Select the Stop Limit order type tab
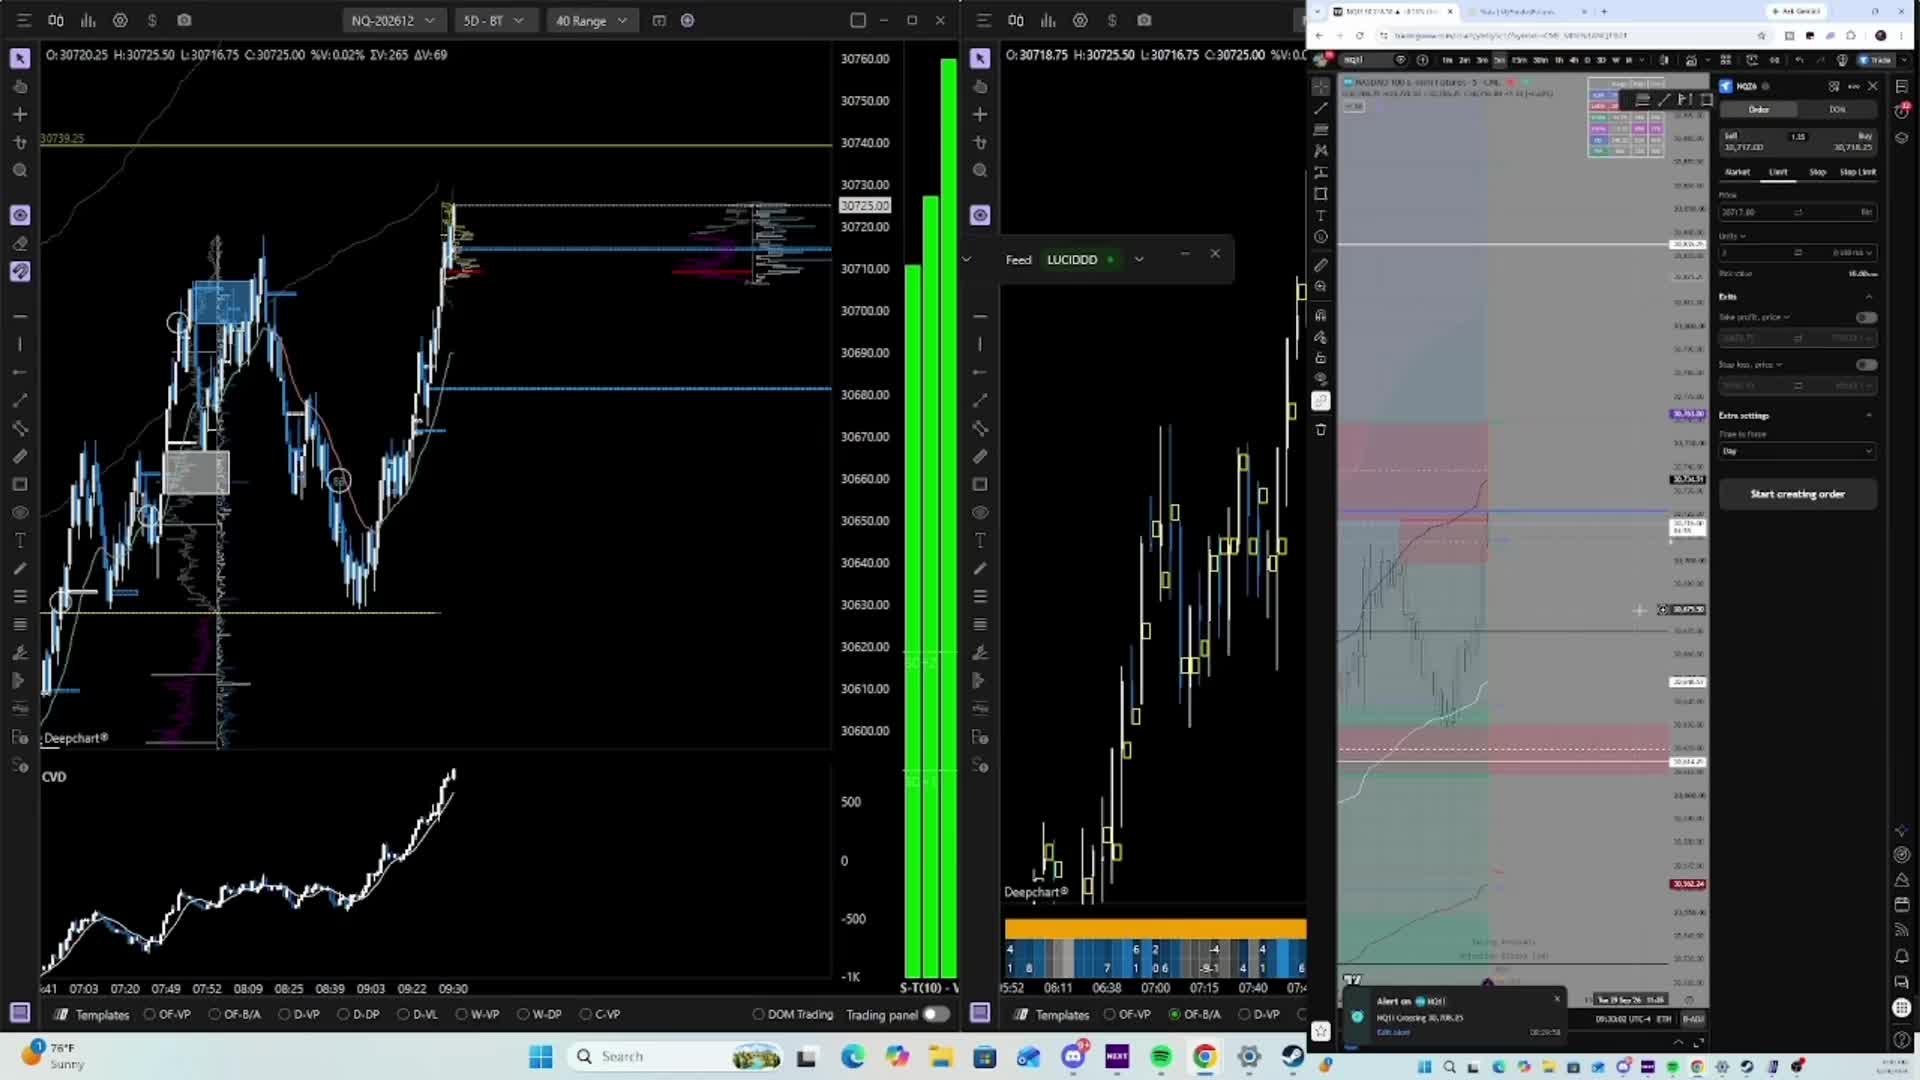The image size is (1920, 1080). [1857, 172]
